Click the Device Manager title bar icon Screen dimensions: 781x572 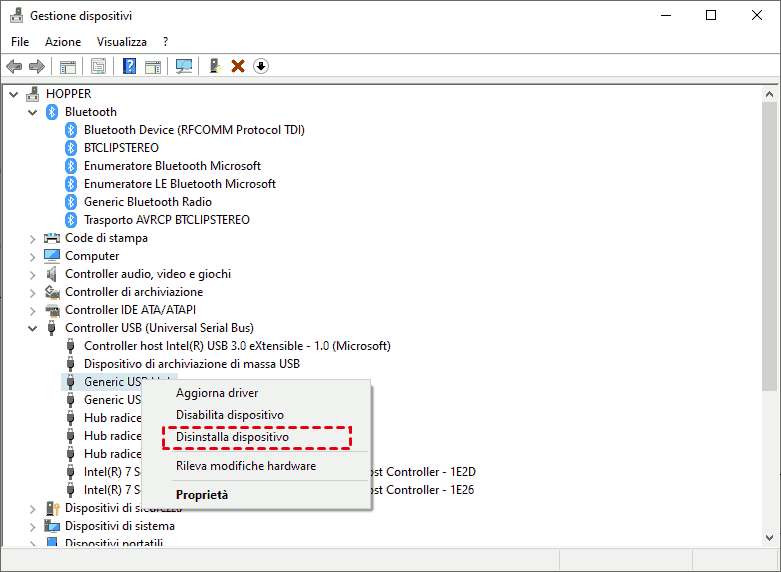[x=16, y=15]
